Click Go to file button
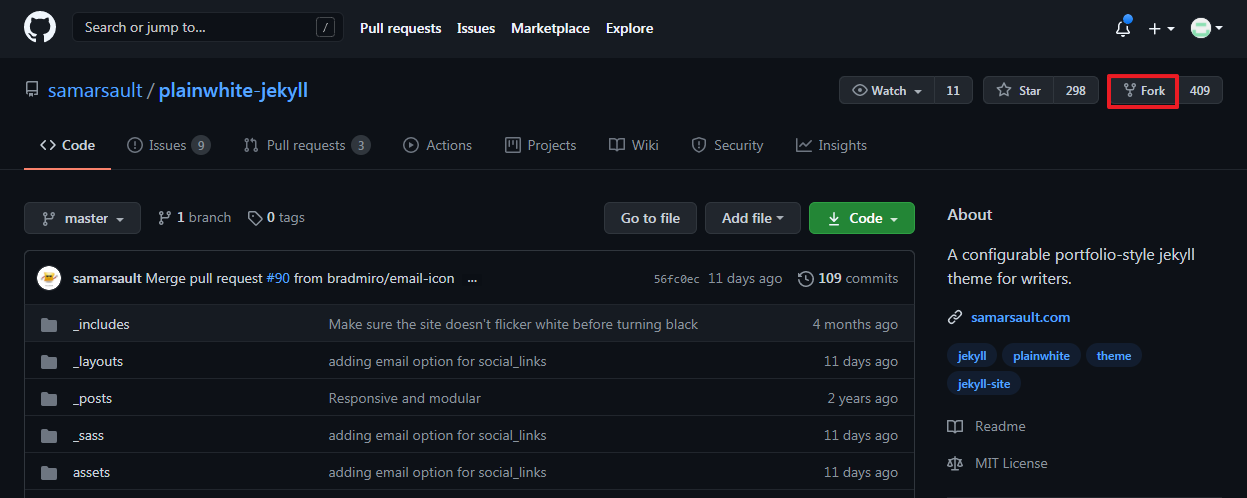Viewport: 1247px width, 498px height. pyautogui.click(x=650, y=218)
